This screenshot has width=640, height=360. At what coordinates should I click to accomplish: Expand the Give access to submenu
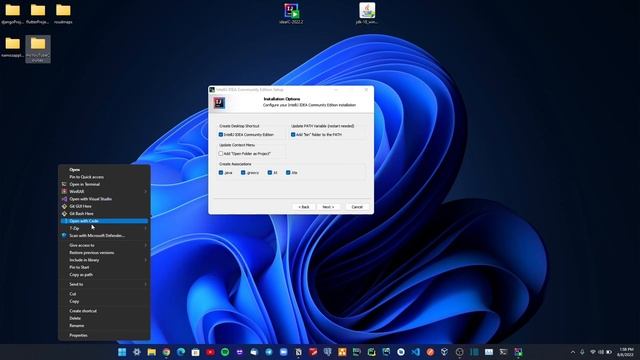pyautogui.click(x=104, y=245)
